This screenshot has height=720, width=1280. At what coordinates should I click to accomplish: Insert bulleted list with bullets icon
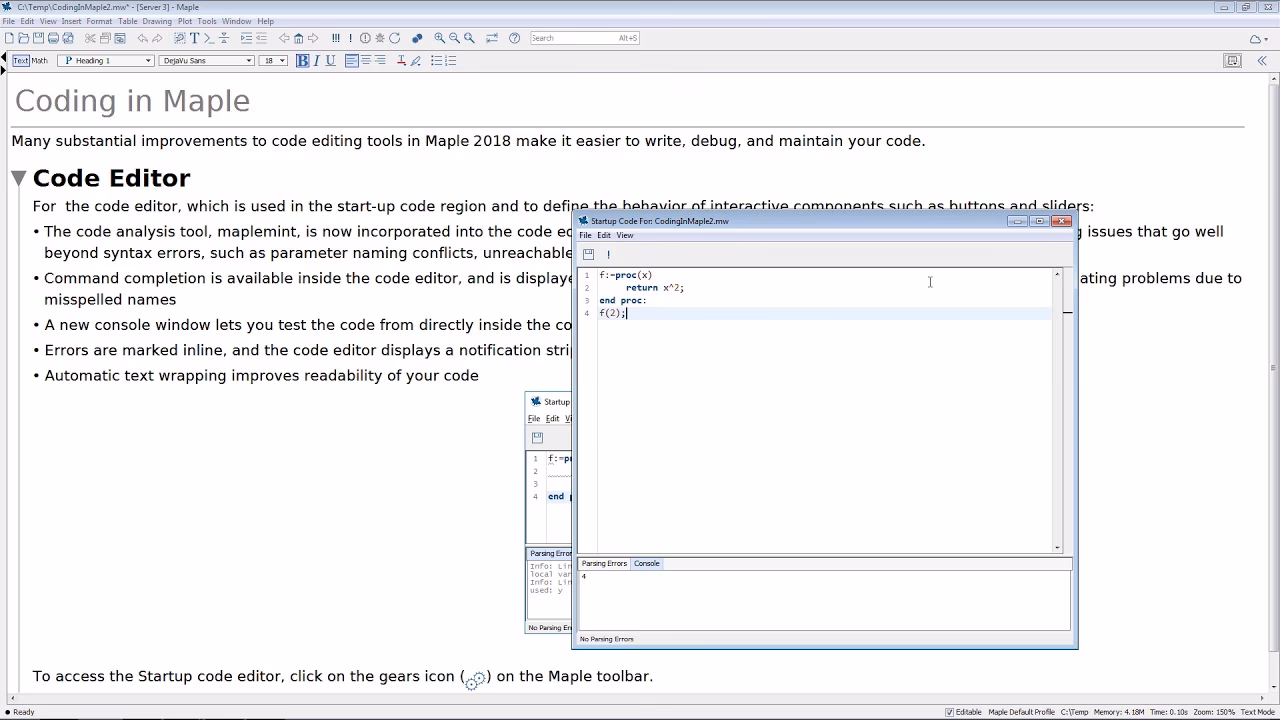tap(437, 60)
